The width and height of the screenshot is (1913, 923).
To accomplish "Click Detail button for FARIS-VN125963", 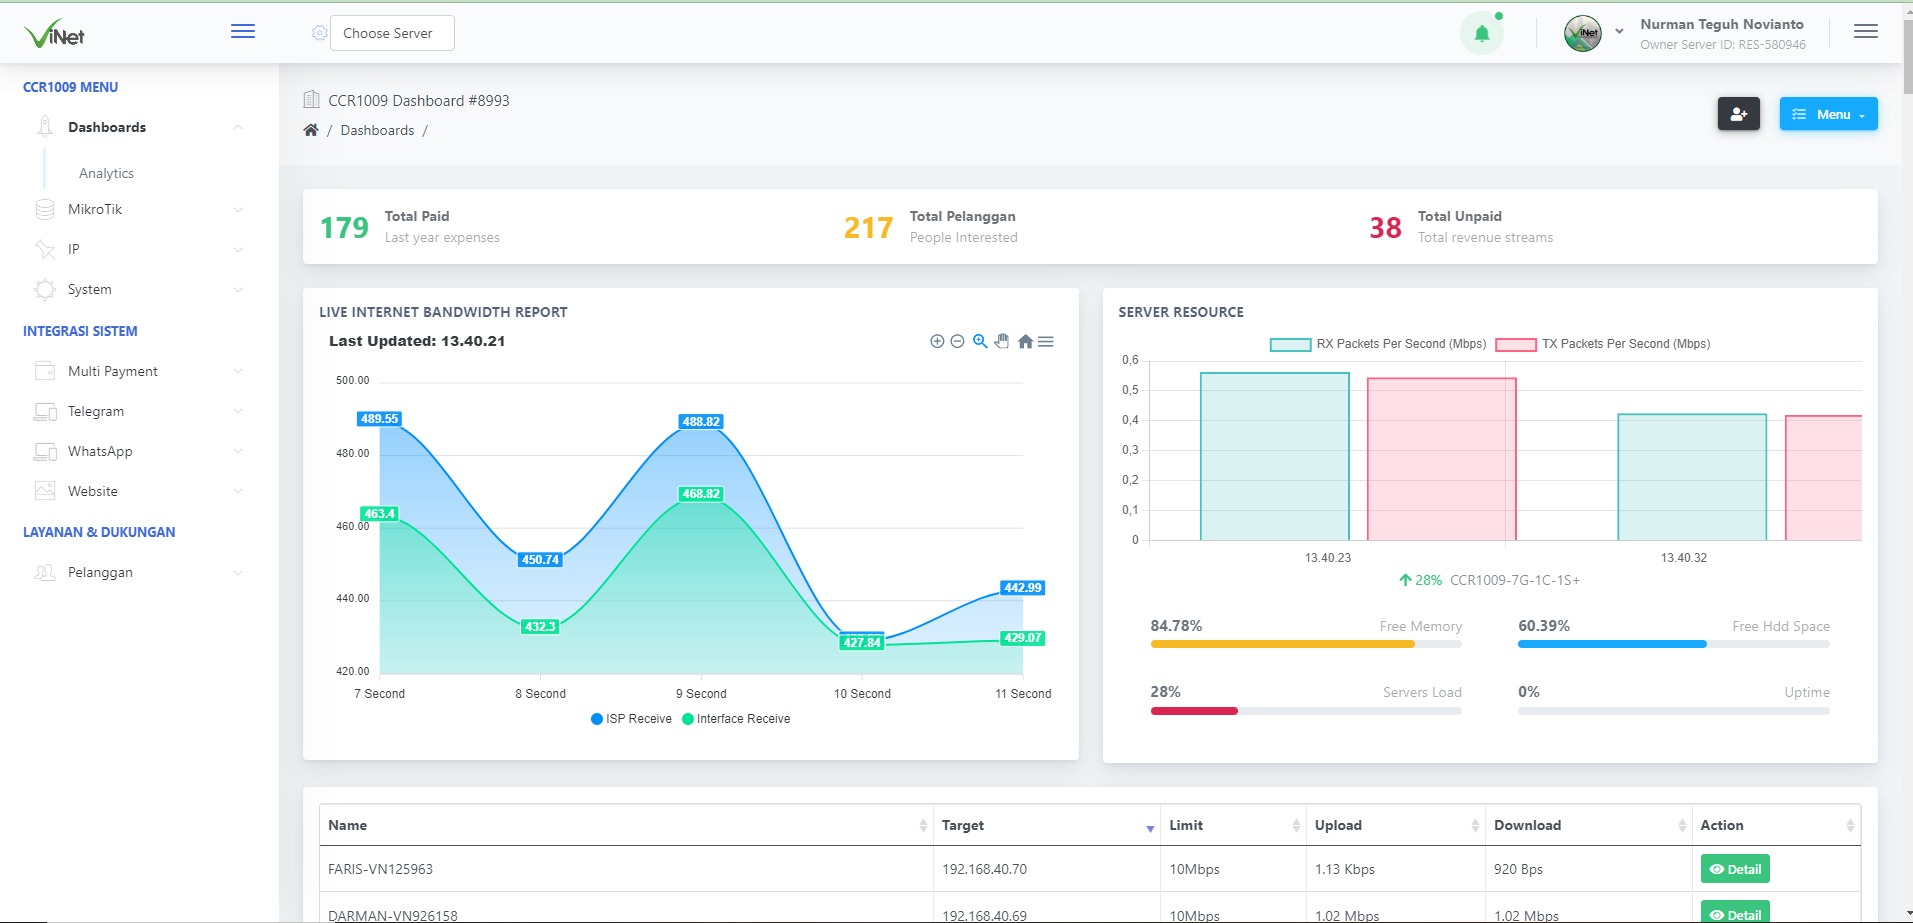I will (1735, 869).
